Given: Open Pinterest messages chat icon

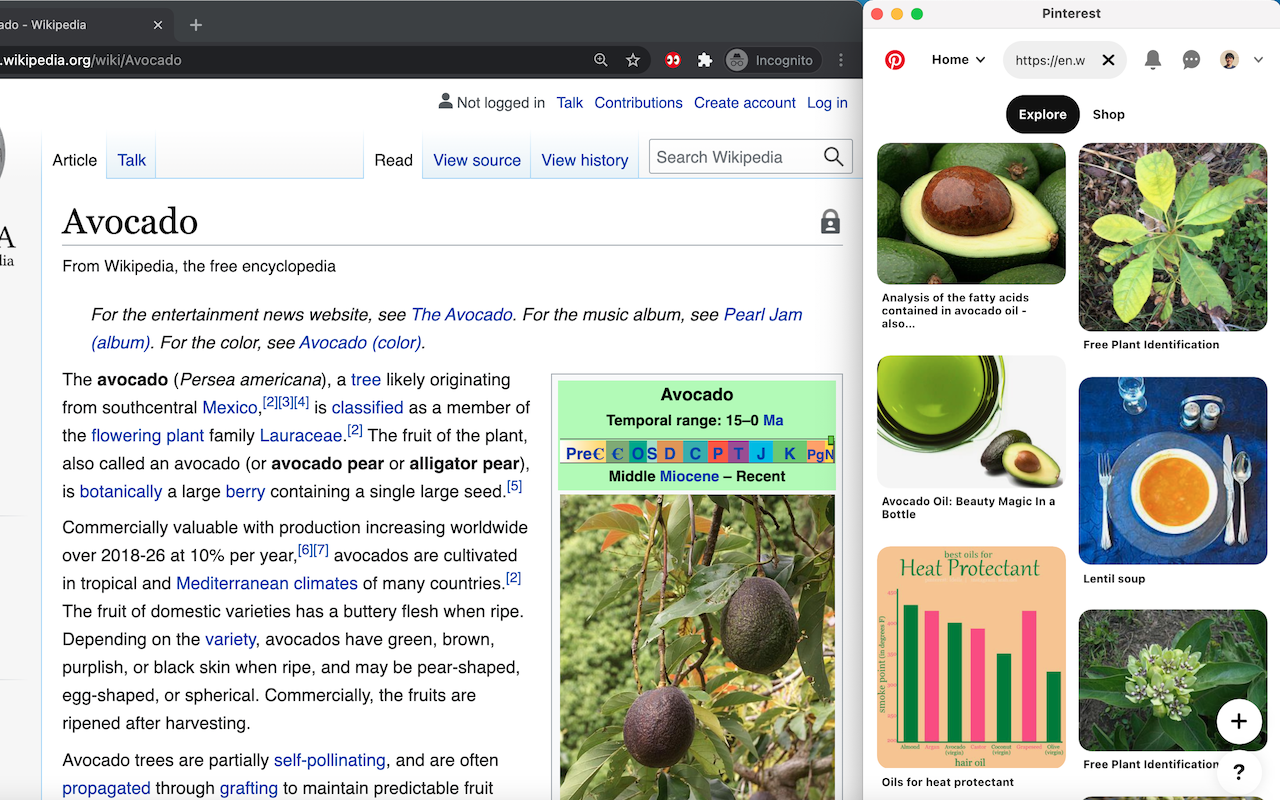Looking at the screenshot, I should click(1191, 60).
